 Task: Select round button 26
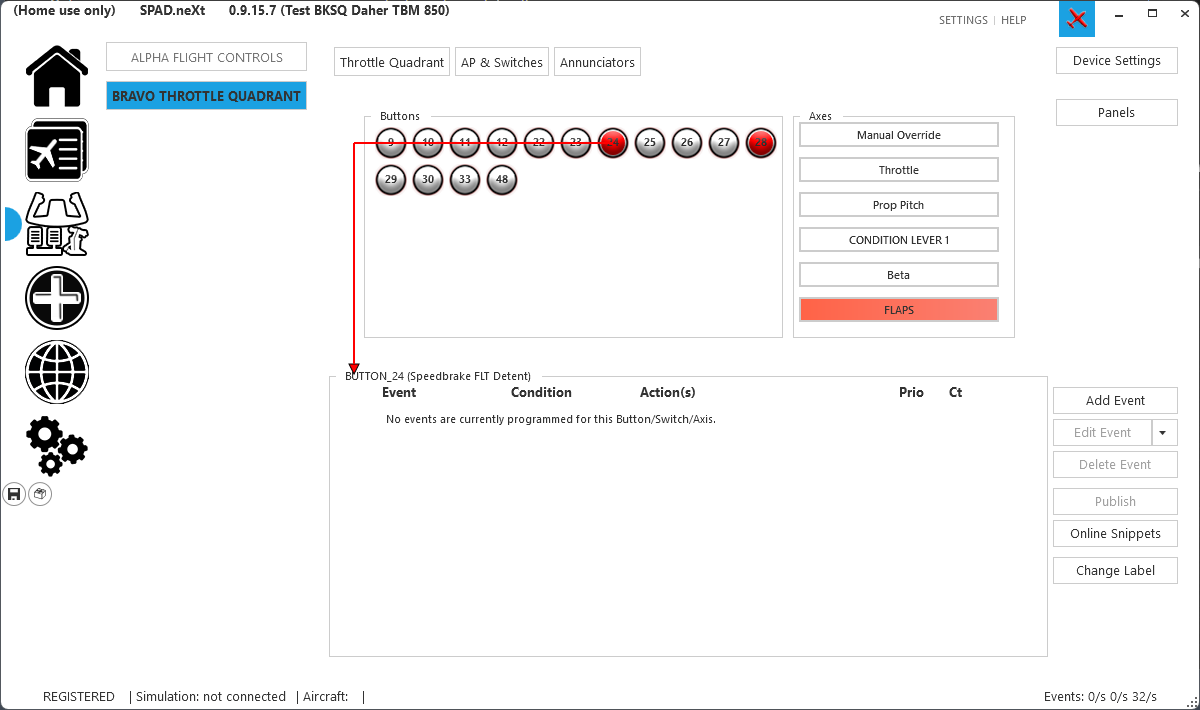coord(687,143)
